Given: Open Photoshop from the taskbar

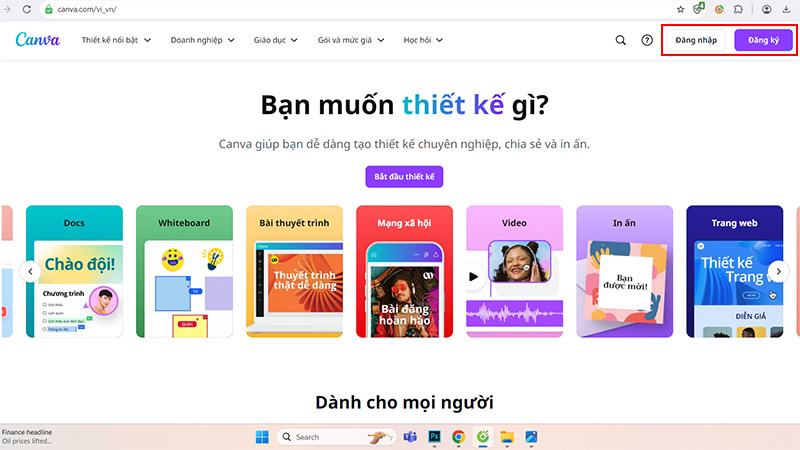Looking at the screenshot, I should click(434, 437).
